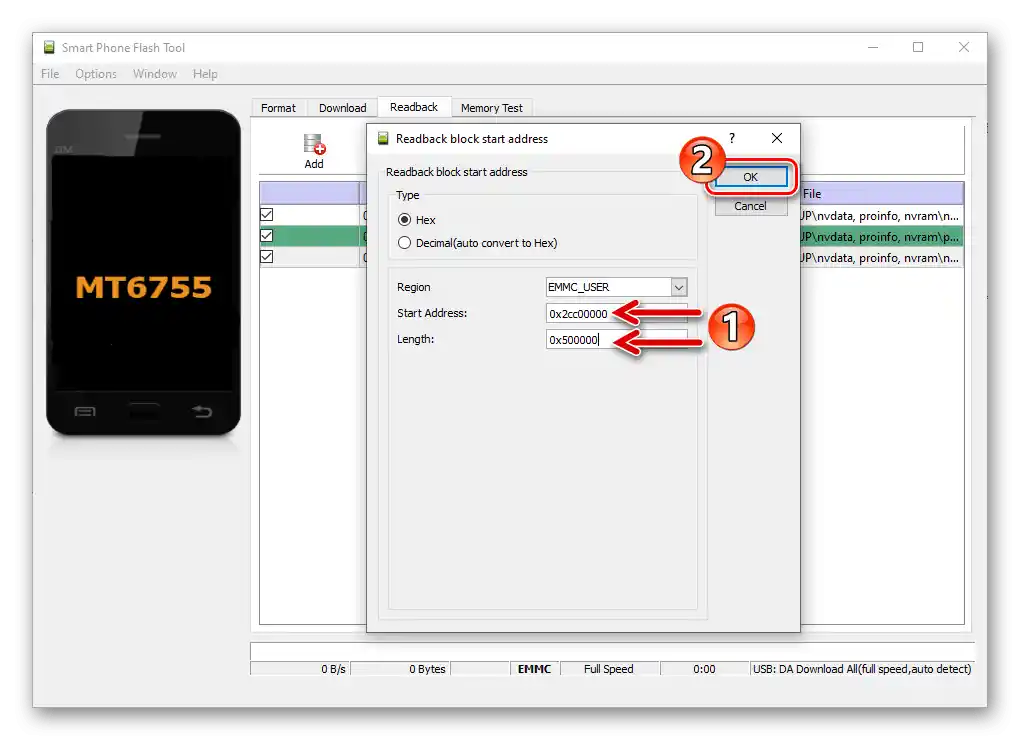Click the MT6755 phone image
This screenshot has height=740, width=1020.
pos(144,272)
